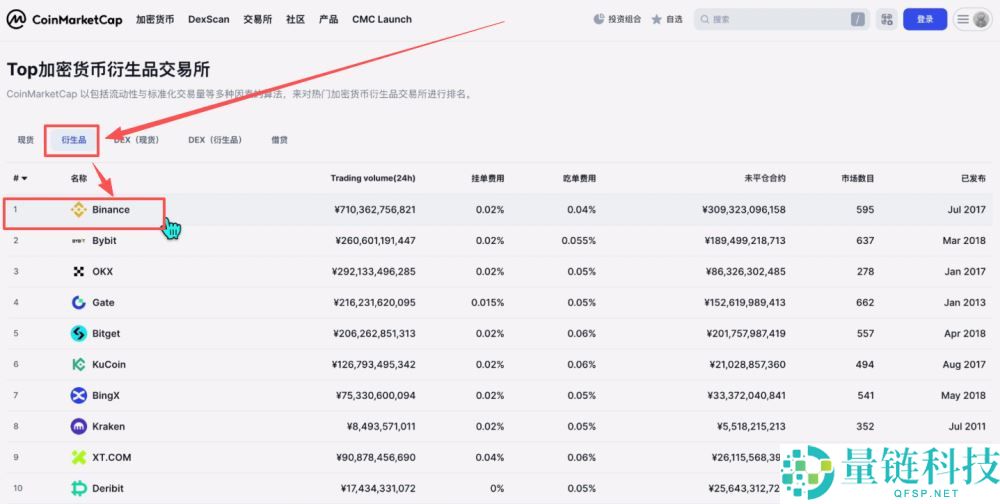Image resolution: width=1000 pixels, height=504 pixels.
Task: Click the XT.COM logo icon
Action: pyautogui.click(x=78, y=457)
